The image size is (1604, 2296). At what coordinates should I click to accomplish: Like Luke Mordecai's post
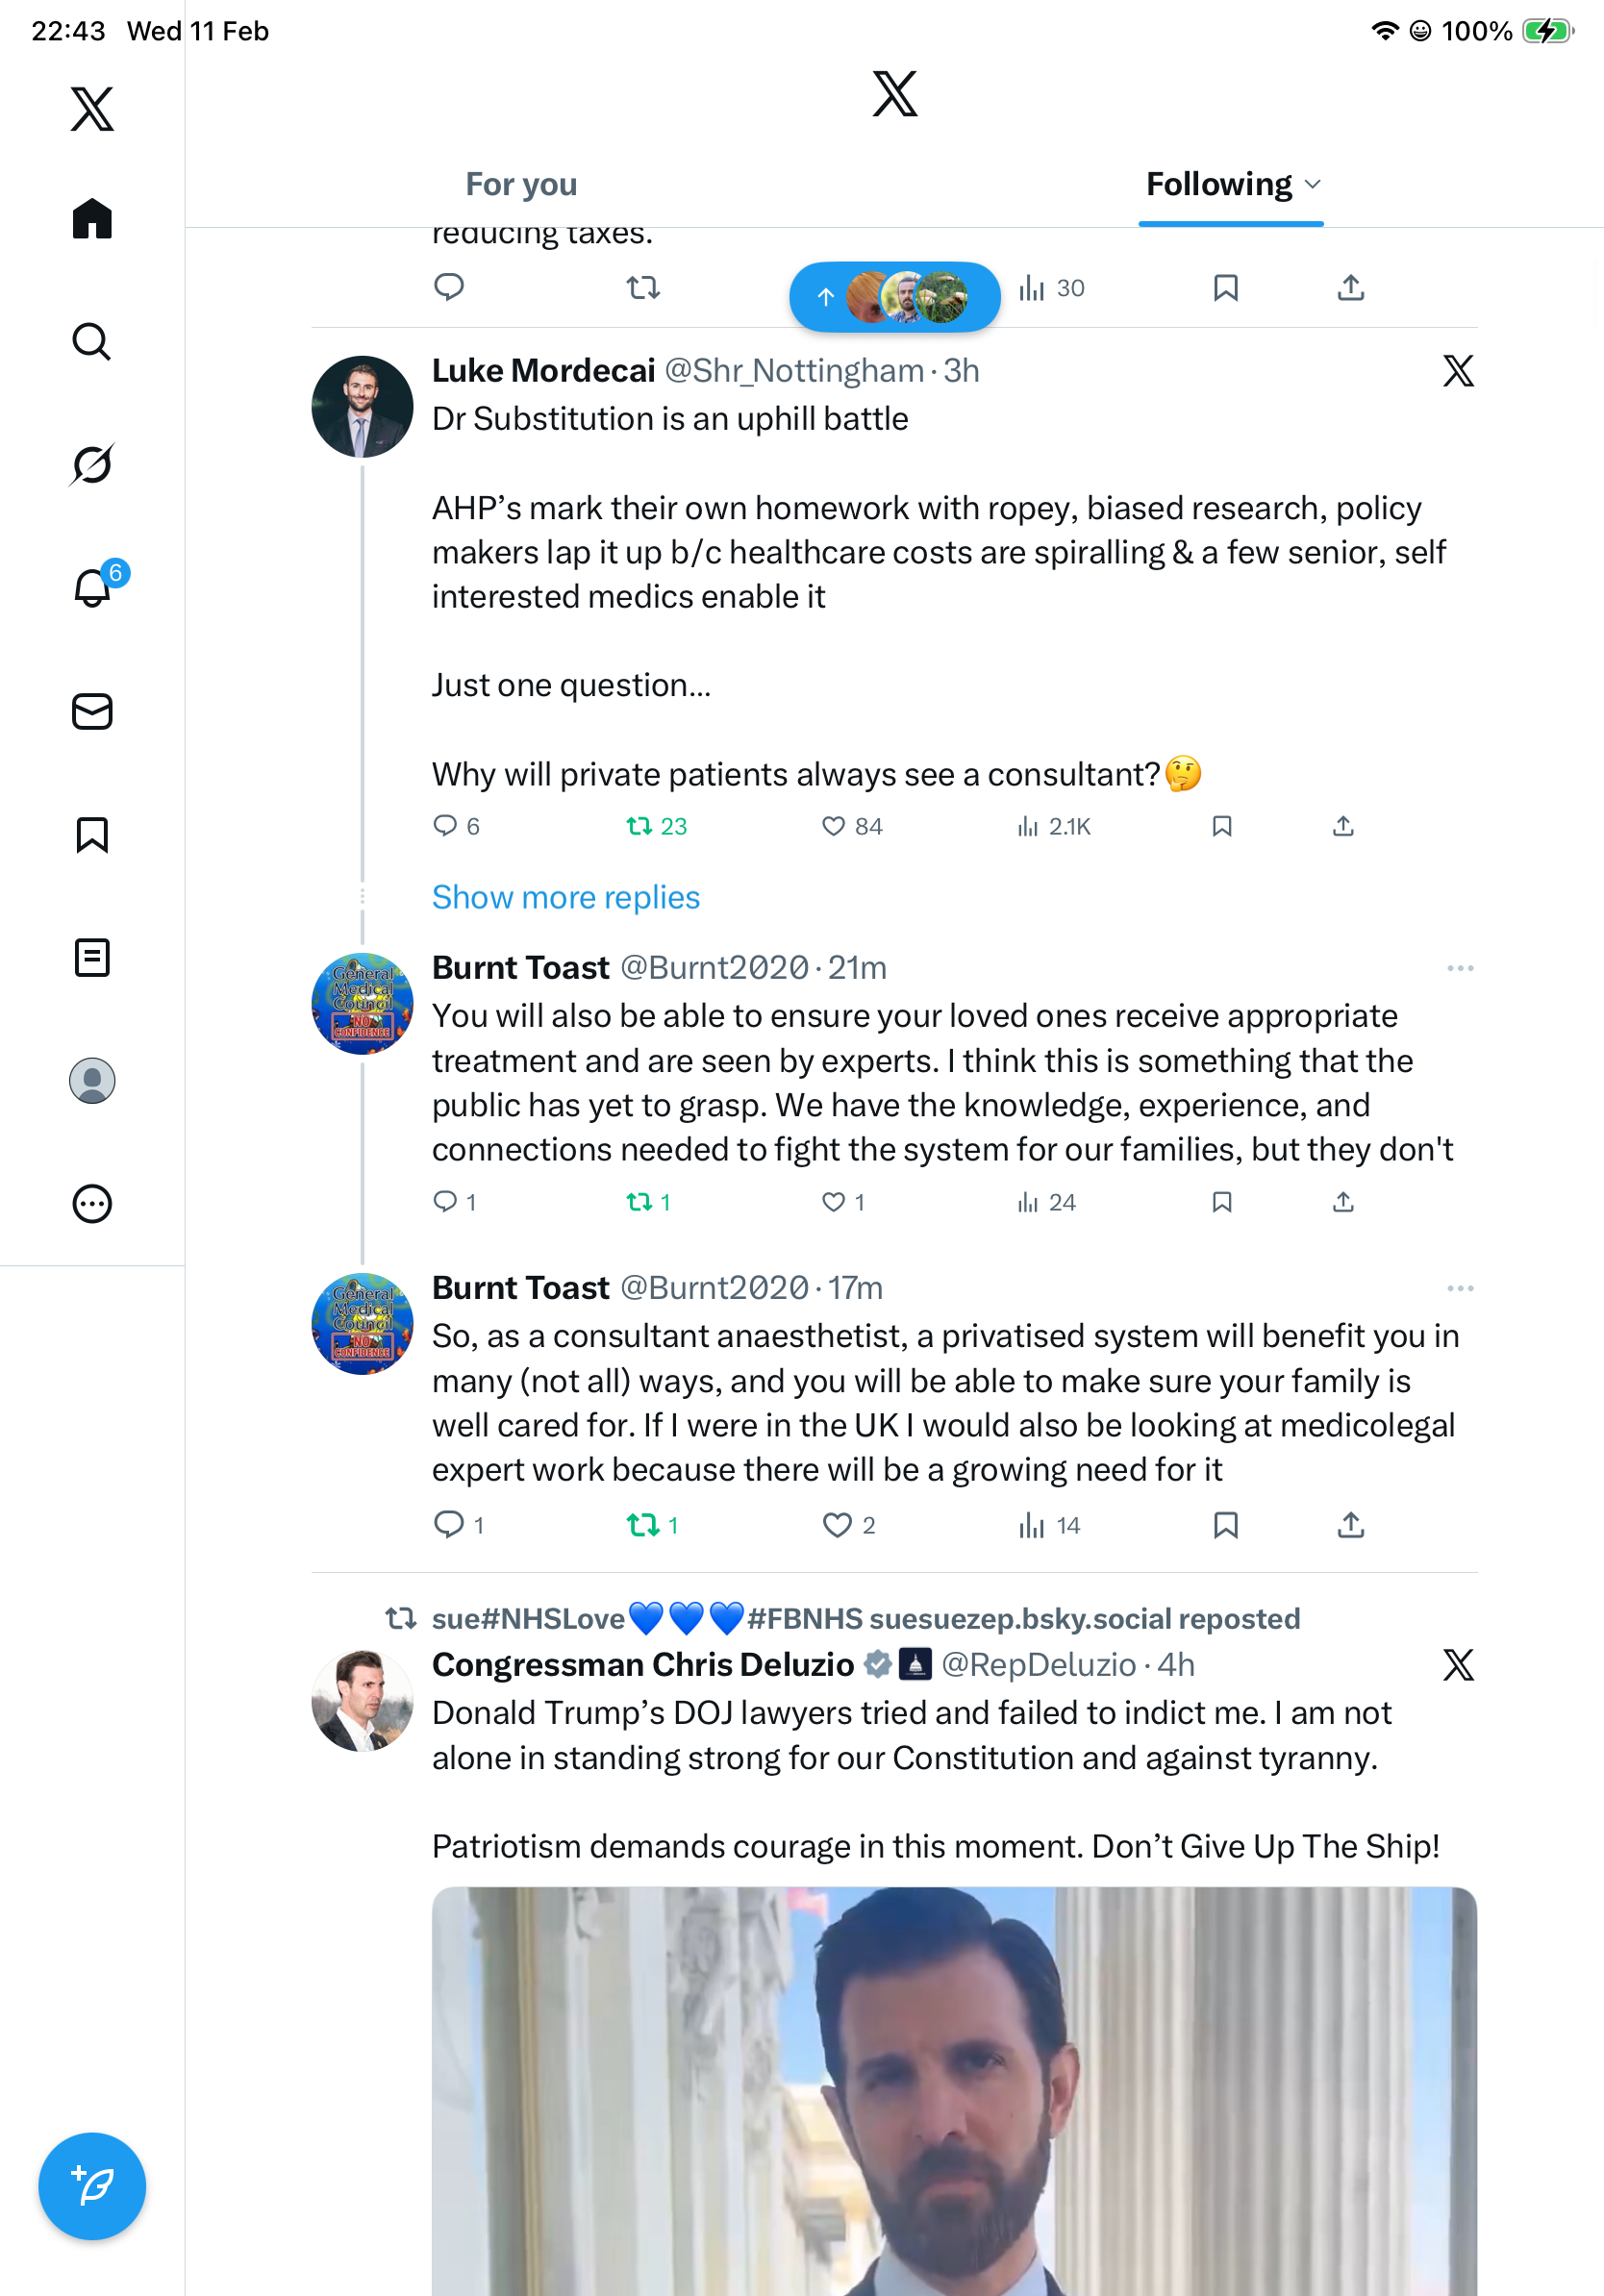[x=833, y=826]
